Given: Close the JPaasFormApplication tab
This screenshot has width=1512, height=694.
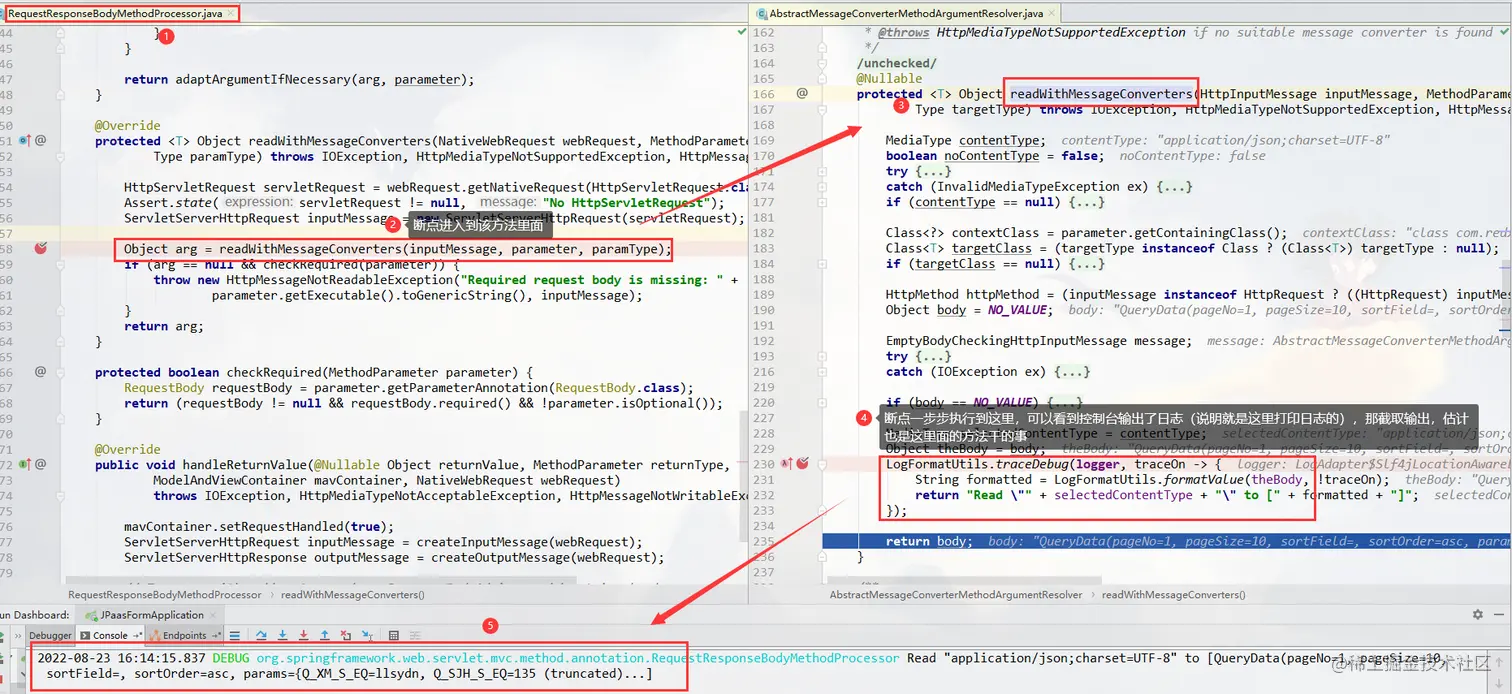Looking at the screenshot, I should 213,615.
